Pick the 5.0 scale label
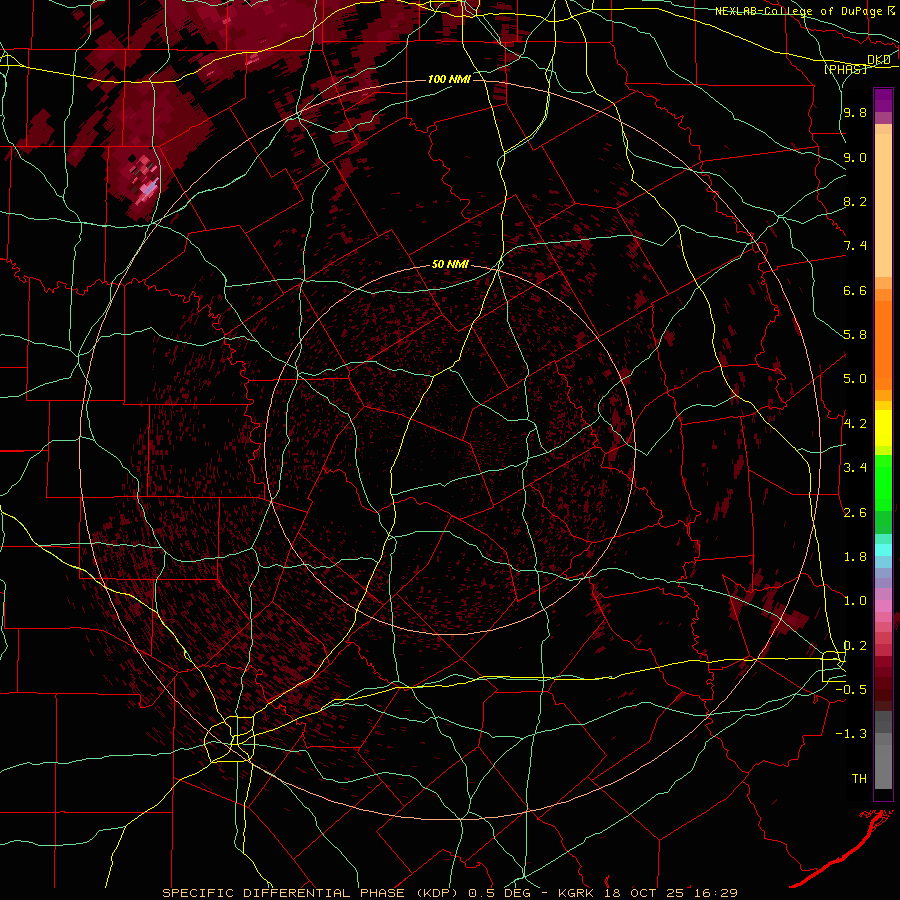The width and height of the screenshot is (900, 900). (x=855, y=379)
